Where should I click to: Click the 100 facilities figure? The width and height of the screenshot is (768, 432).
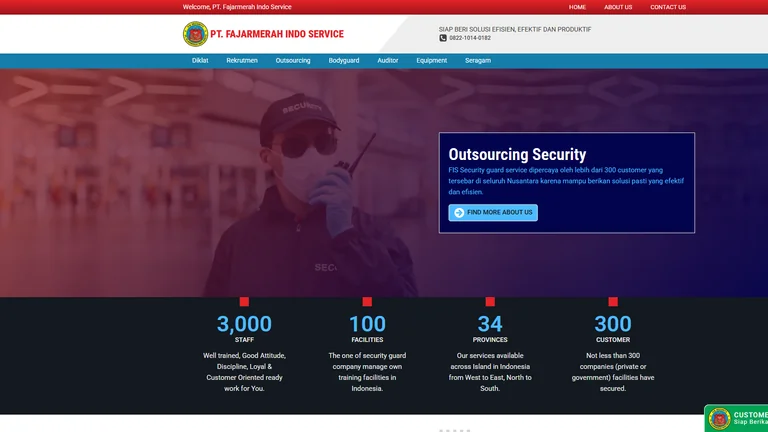(x=367, y=324)
